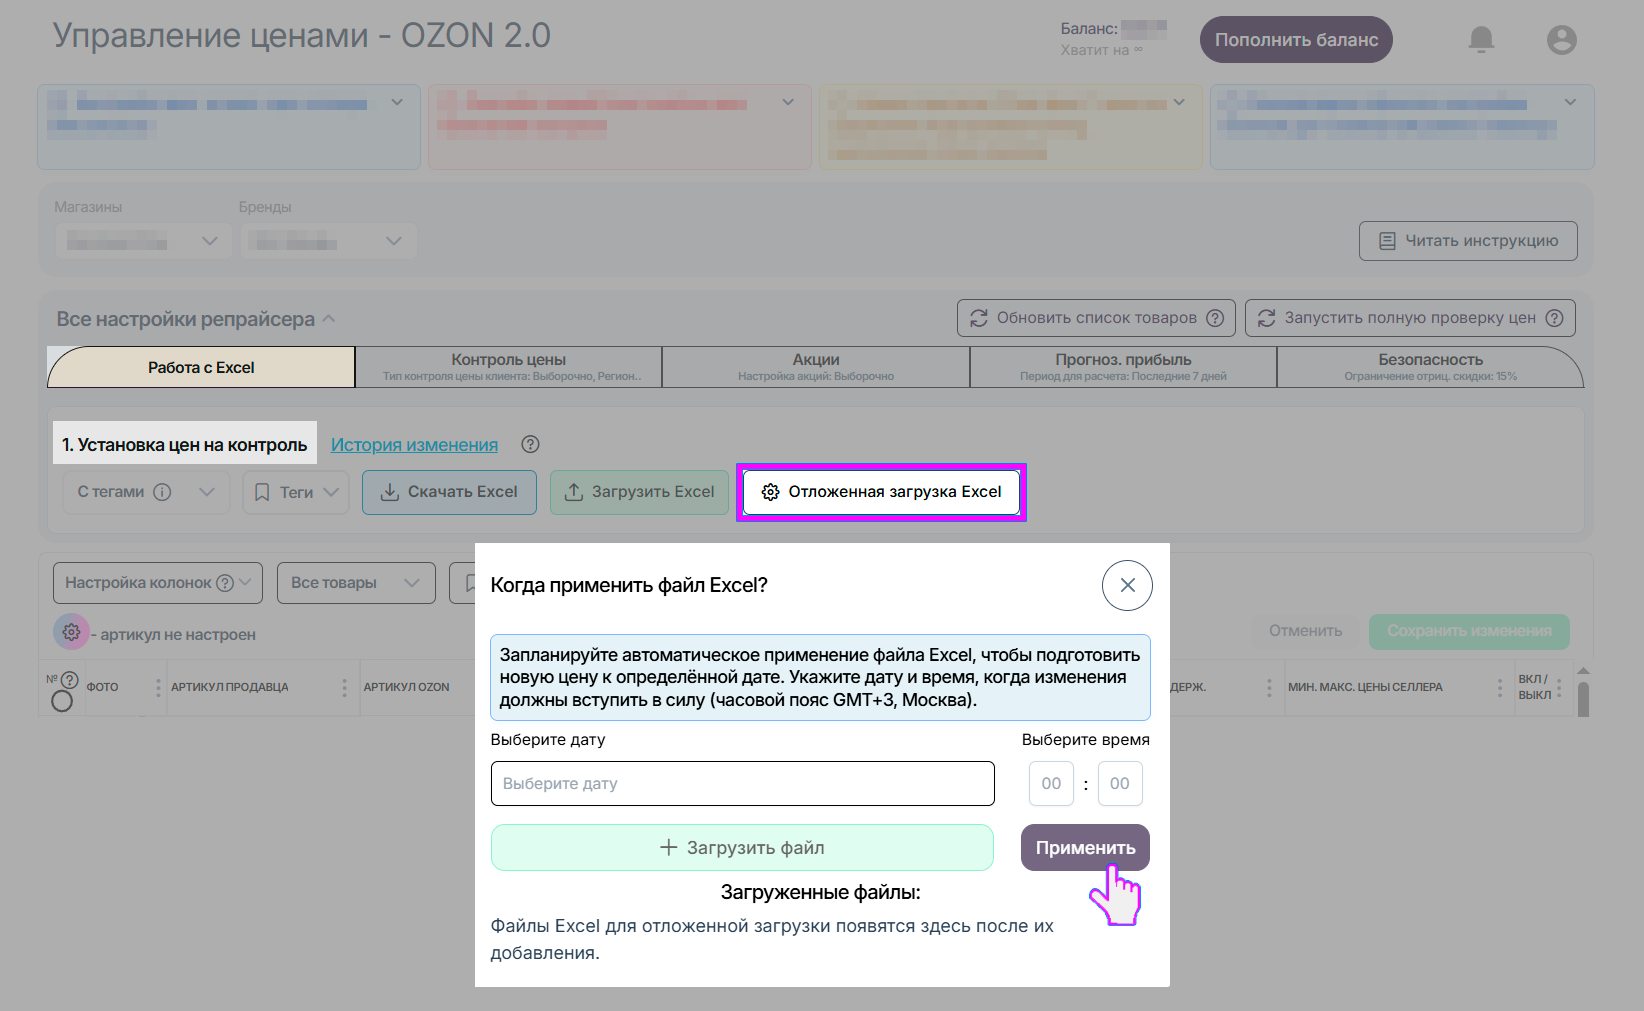Screen dimensions: 1644x1011
Task: Open the user account profile icon
Action: (1561, 40)
